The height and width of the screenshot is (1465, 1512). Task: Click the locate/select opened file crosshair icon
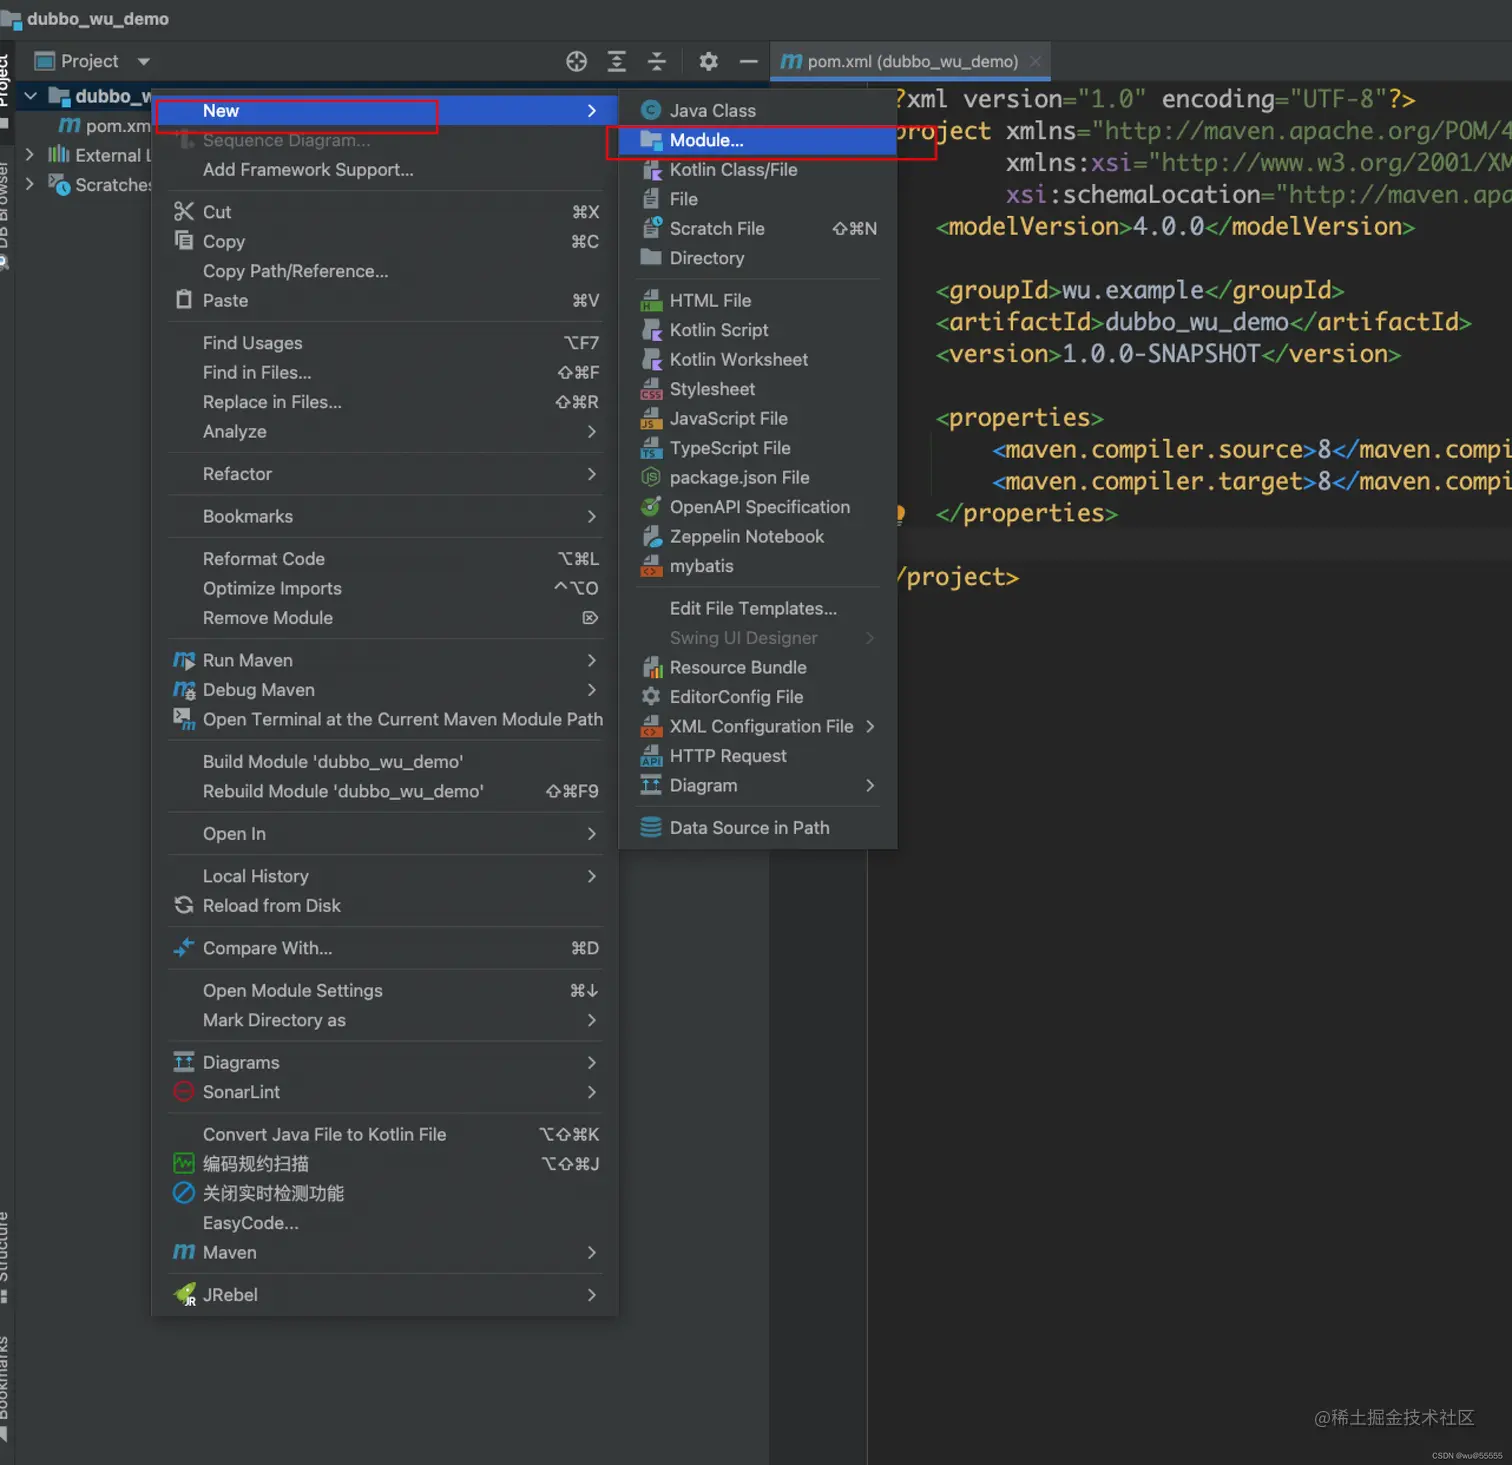pos(577,62)
